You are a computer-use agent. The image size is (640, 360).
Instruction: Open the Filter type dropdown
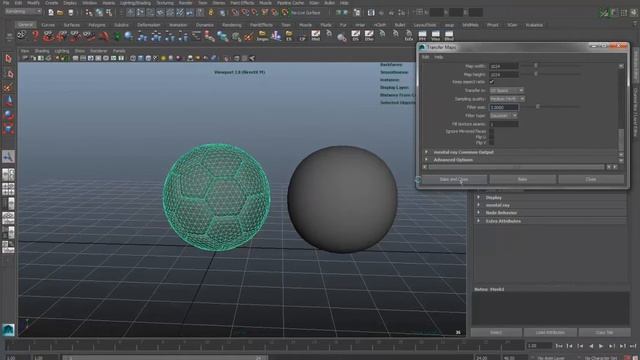coord(504,116)
